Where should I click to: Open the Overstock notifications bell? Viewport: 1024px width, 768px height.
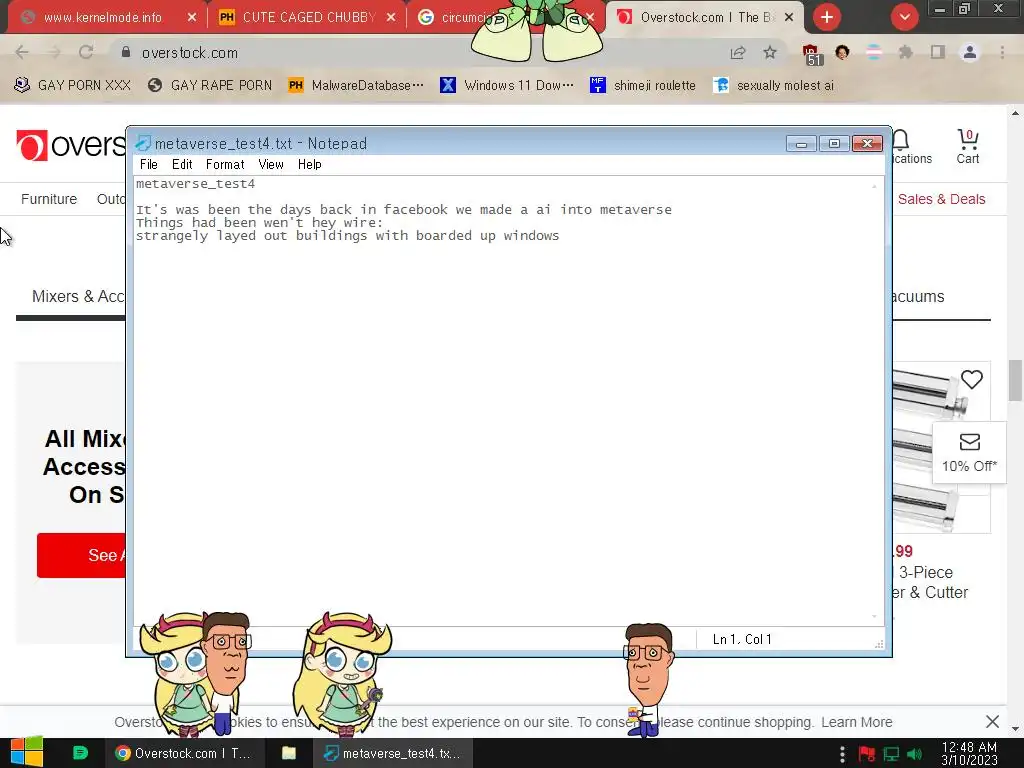tap(901, 140)
